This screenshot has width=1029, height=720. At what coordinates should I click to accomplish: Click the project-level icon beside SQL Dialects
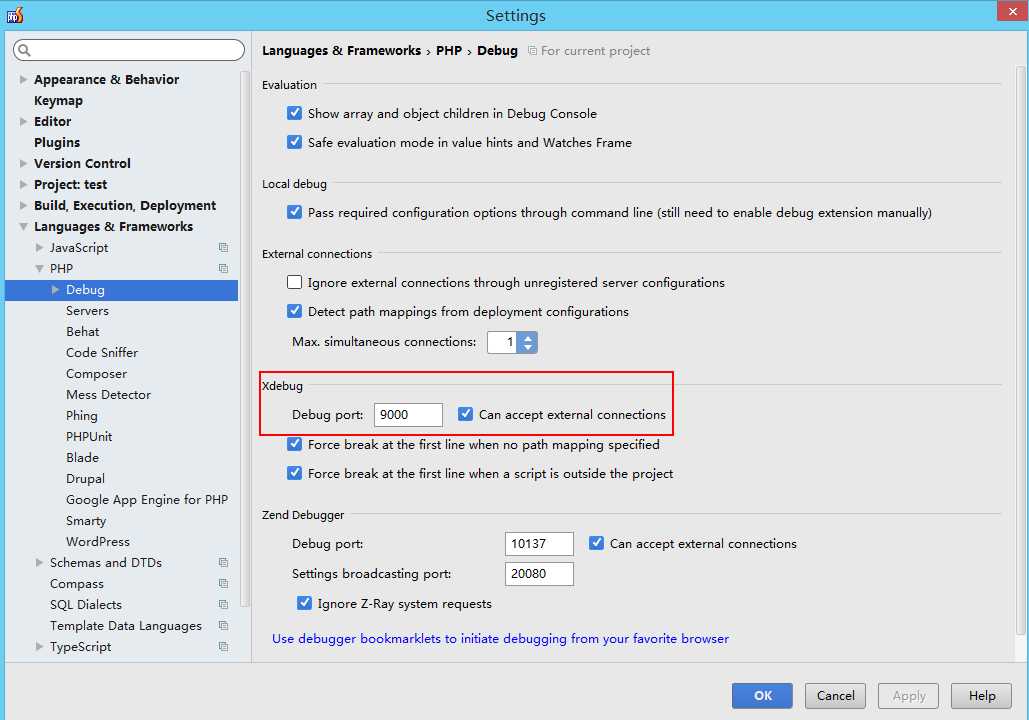(223, 604)
